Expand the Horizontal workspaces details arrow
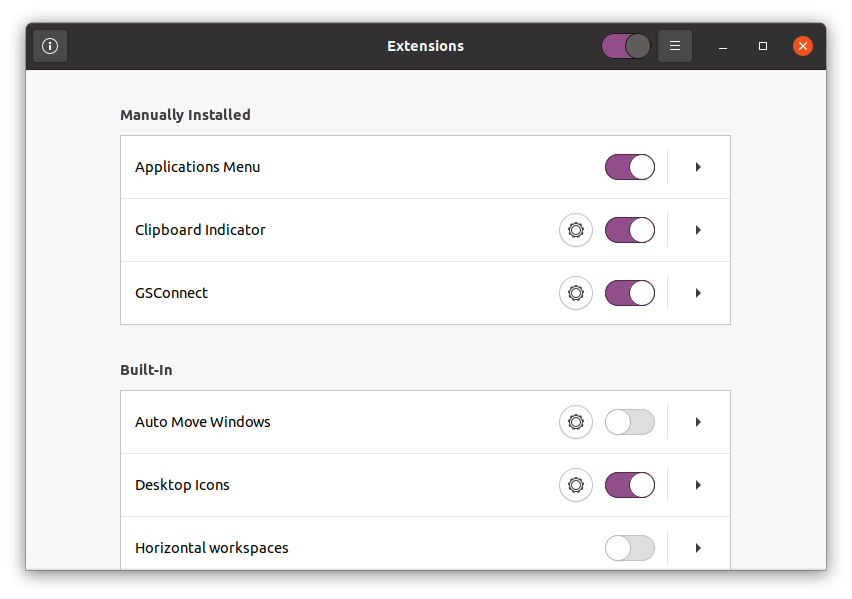This screenshot has width=852, height=599. (x=698, y=548)
